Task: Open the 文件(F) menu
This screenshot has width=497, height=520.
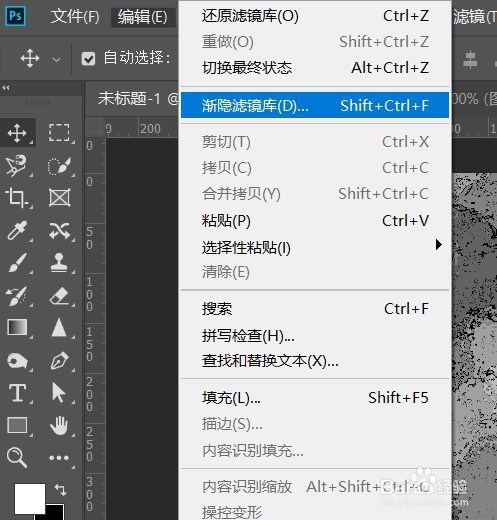Action: (75, 17)
